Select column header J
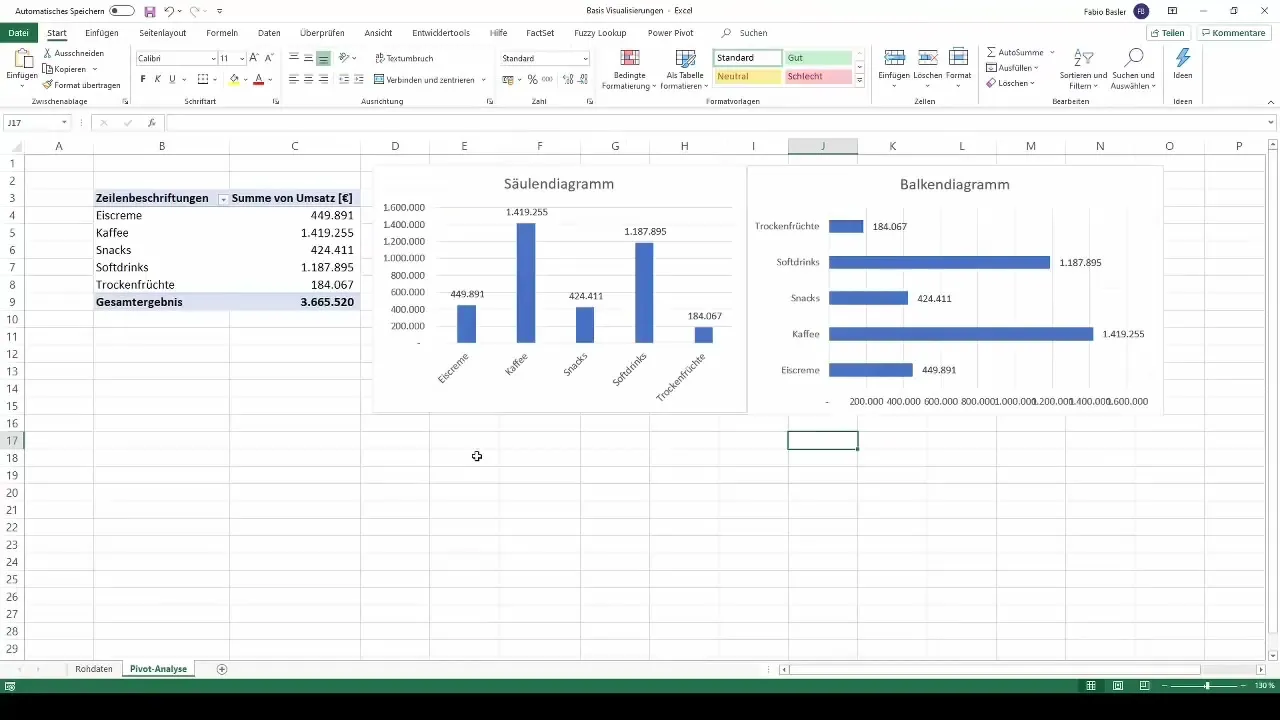The width and height of the screenshot is (1280, 720). [x=823, y=146]
